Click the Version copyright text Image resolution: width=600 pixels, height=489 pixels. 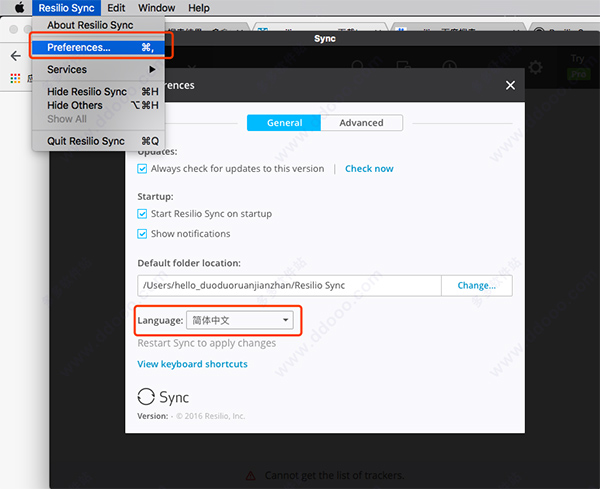pos(191,416)
